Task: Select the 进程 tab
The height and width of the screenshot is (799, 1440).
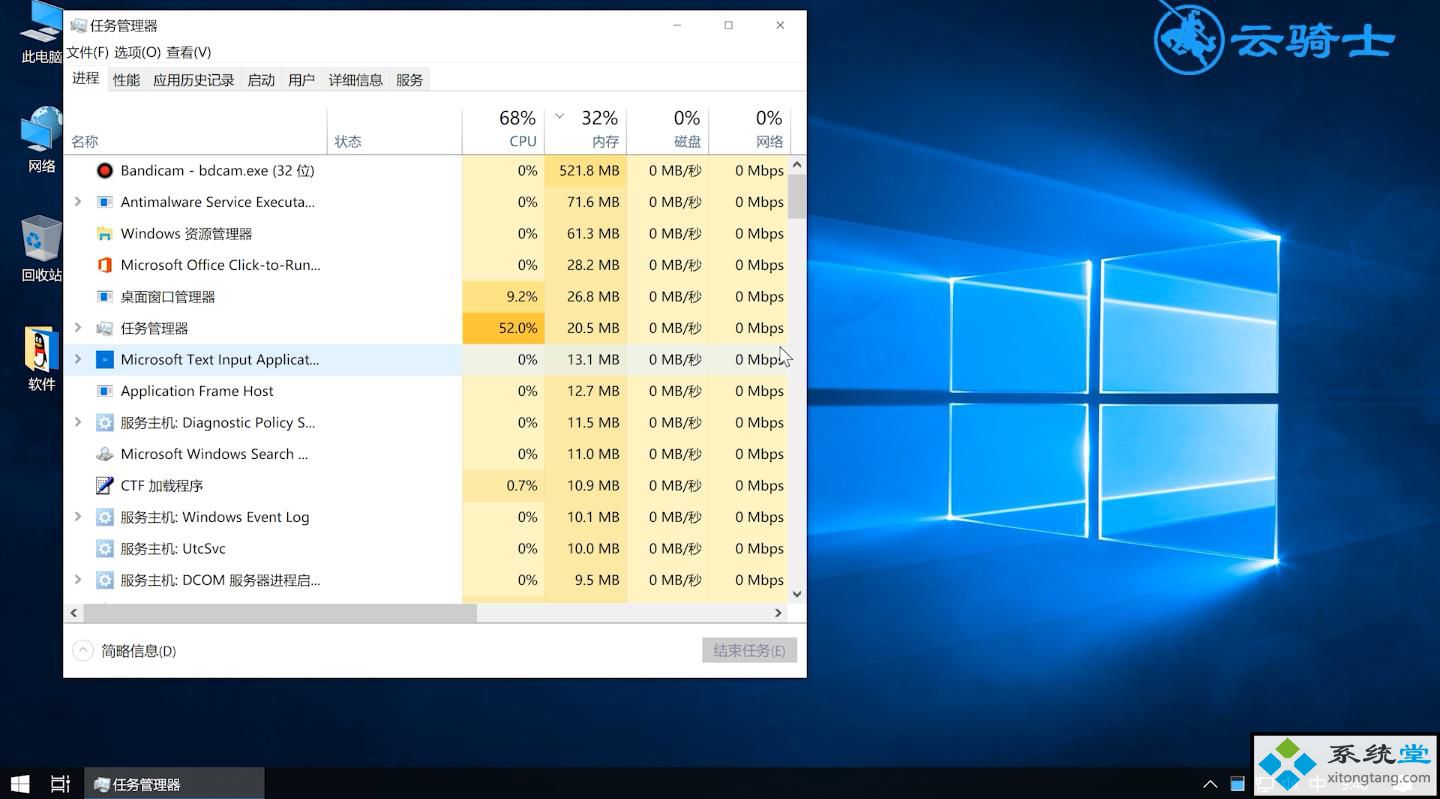Action: 86,78
